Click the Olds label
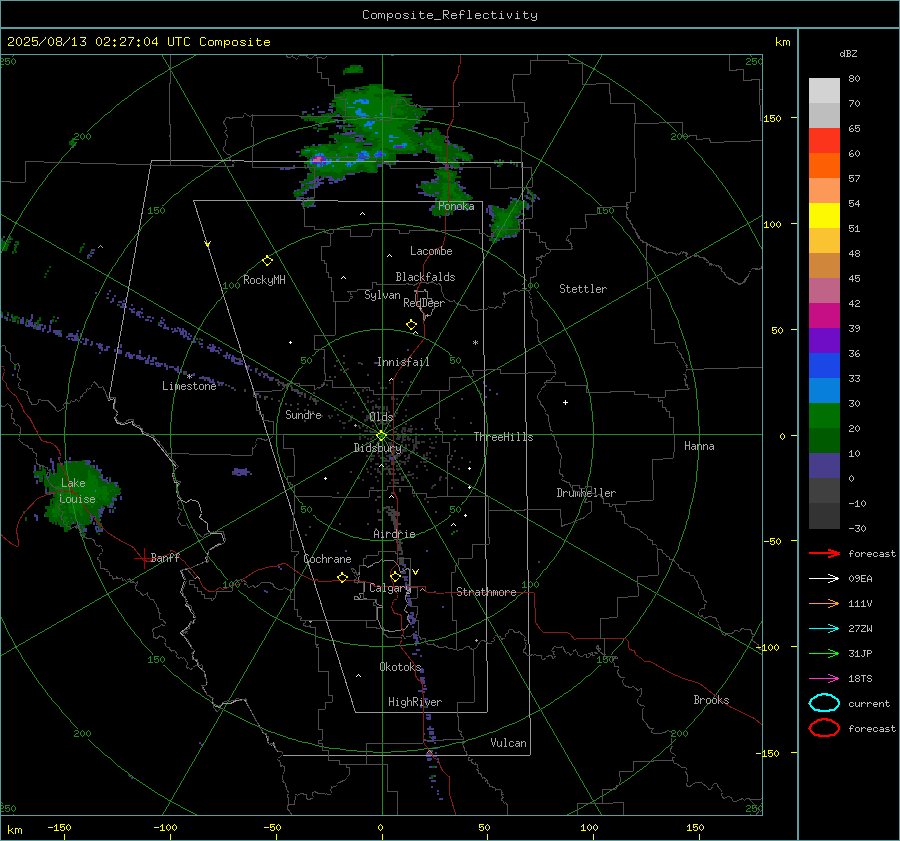The width and height of the screenshot is (900, 841). click(x=381, y=417)
